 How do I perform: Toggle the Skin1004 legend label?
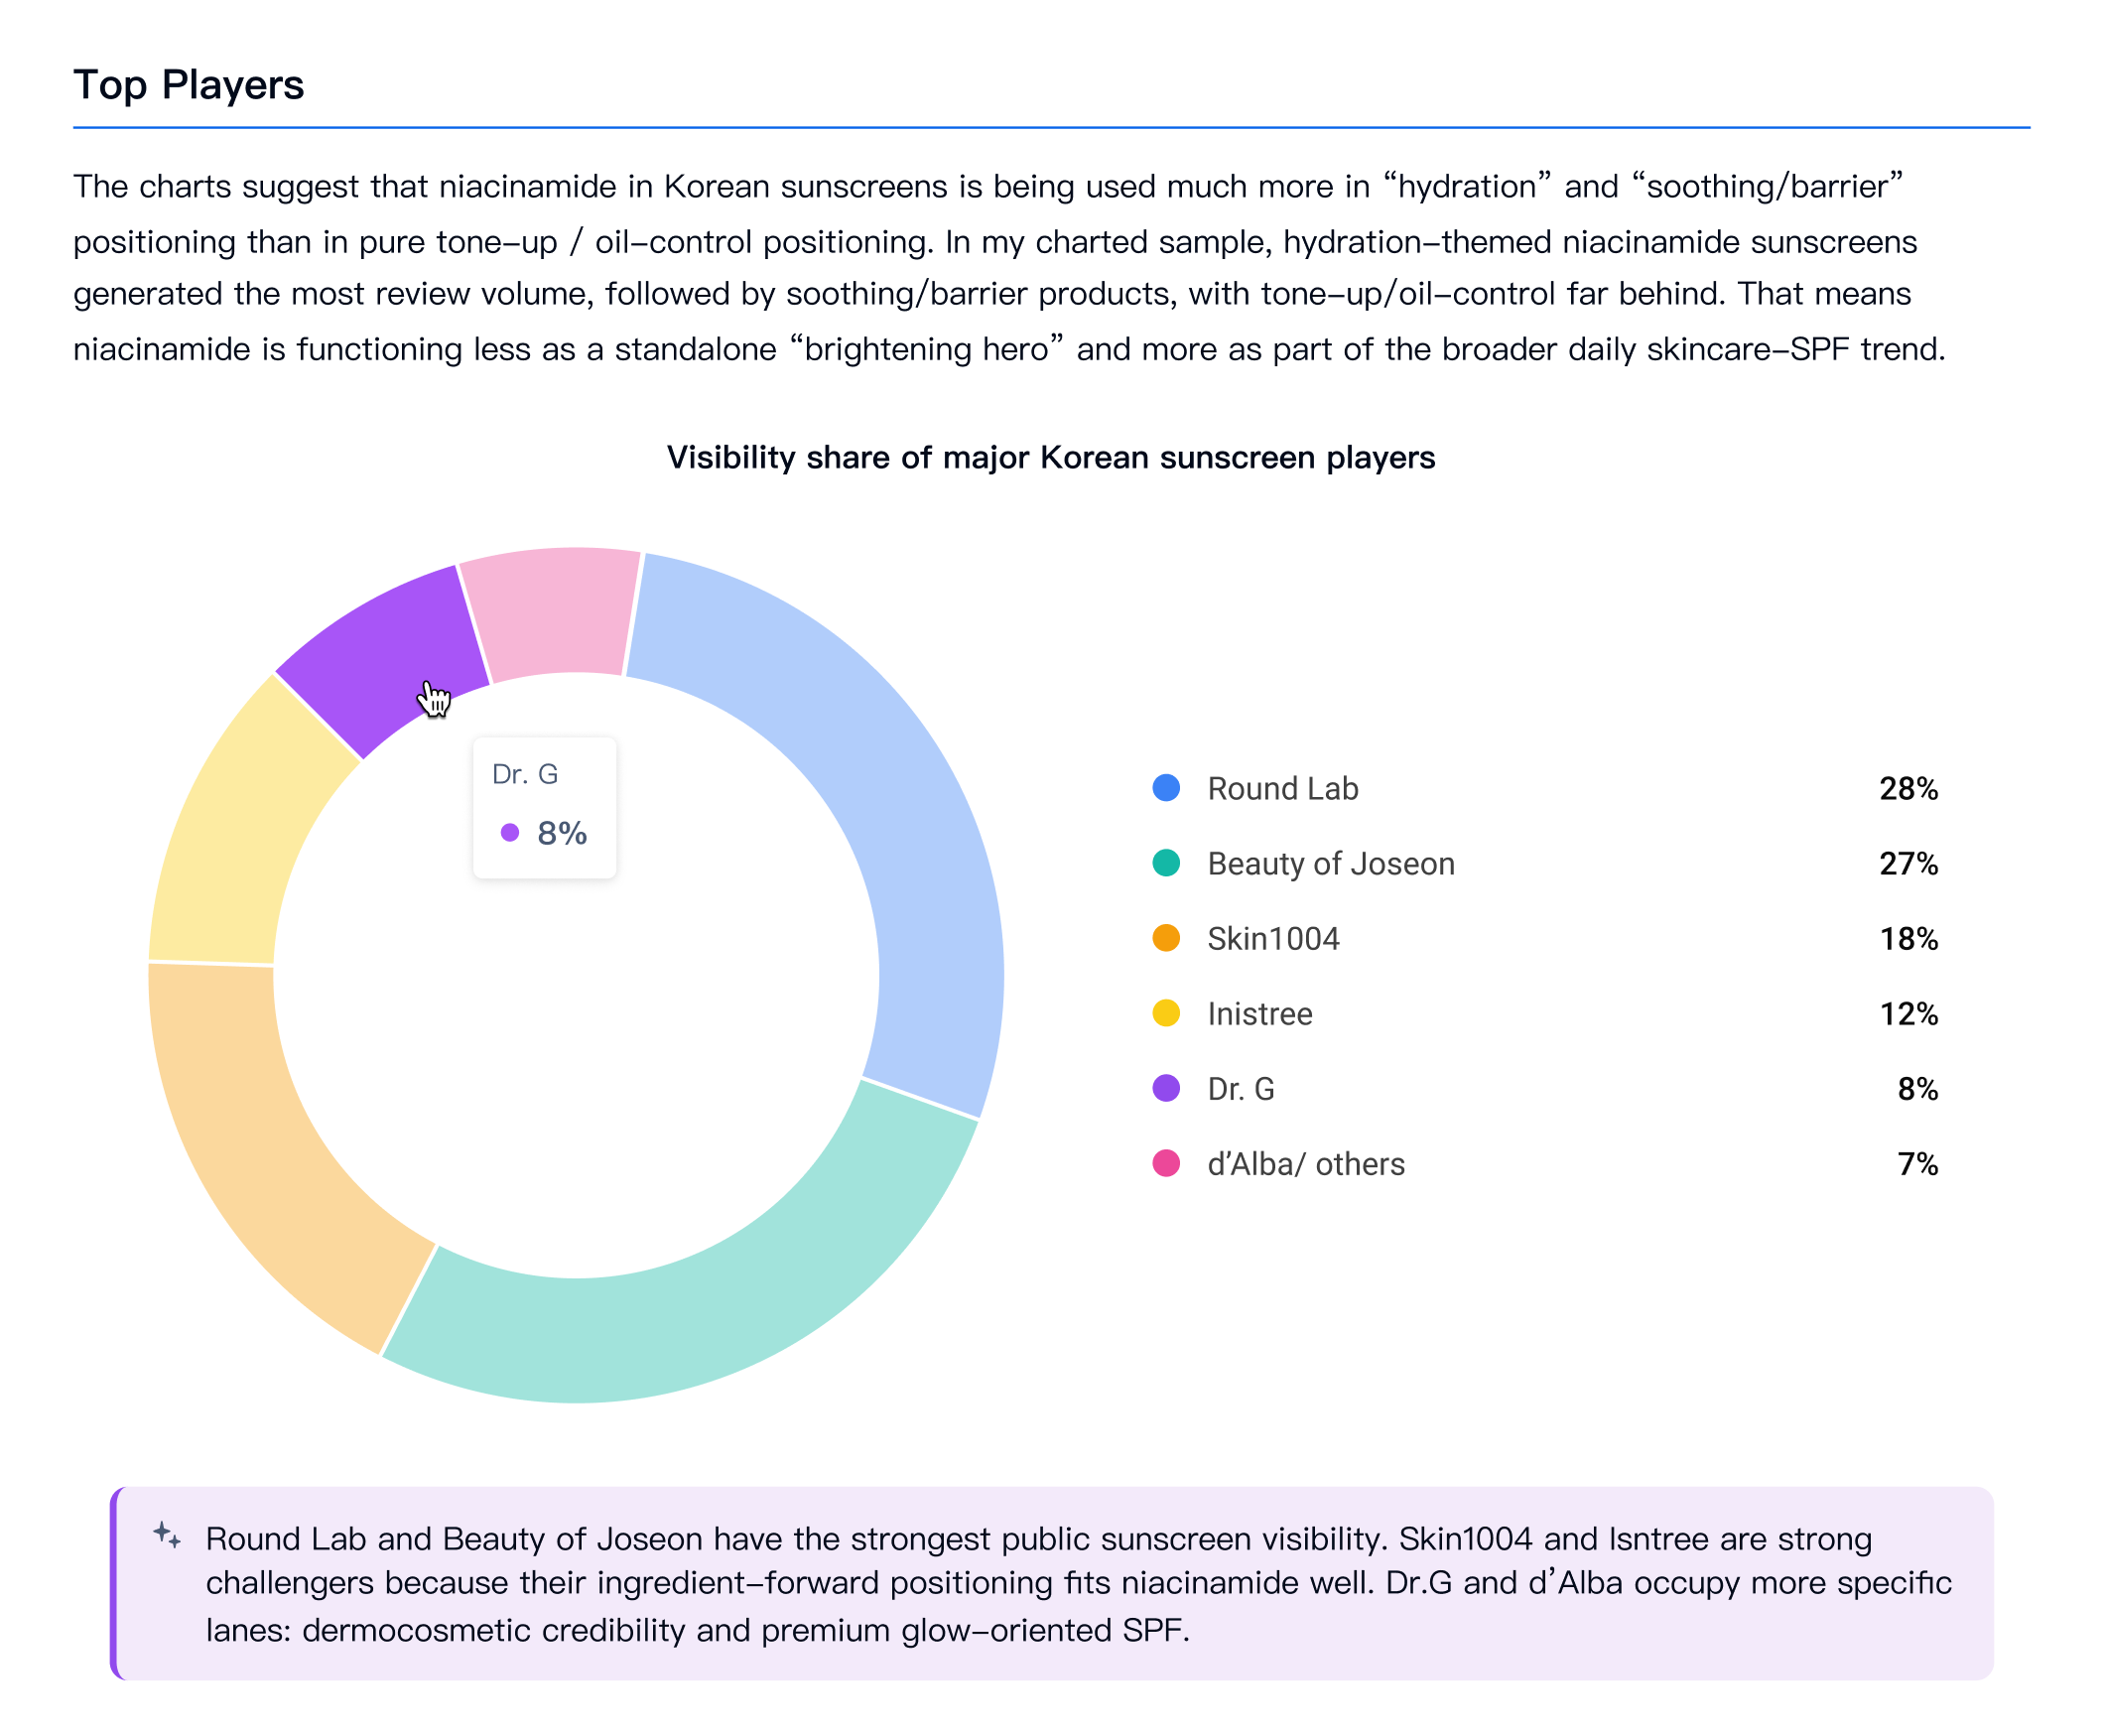(x=1273, y=939)
